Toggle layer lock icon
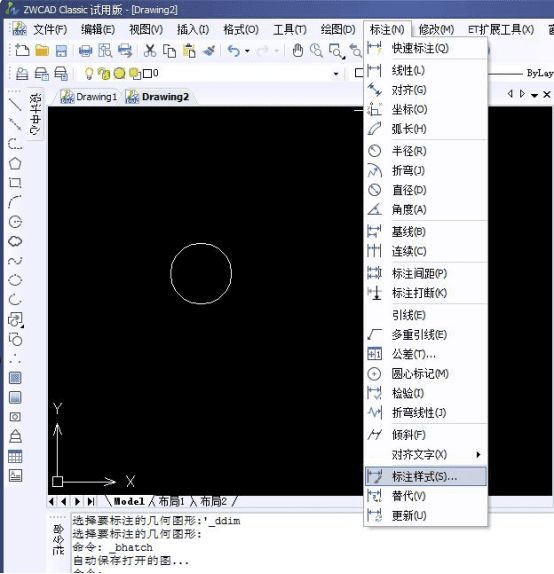The image size is (554, 574). (104, 74)
